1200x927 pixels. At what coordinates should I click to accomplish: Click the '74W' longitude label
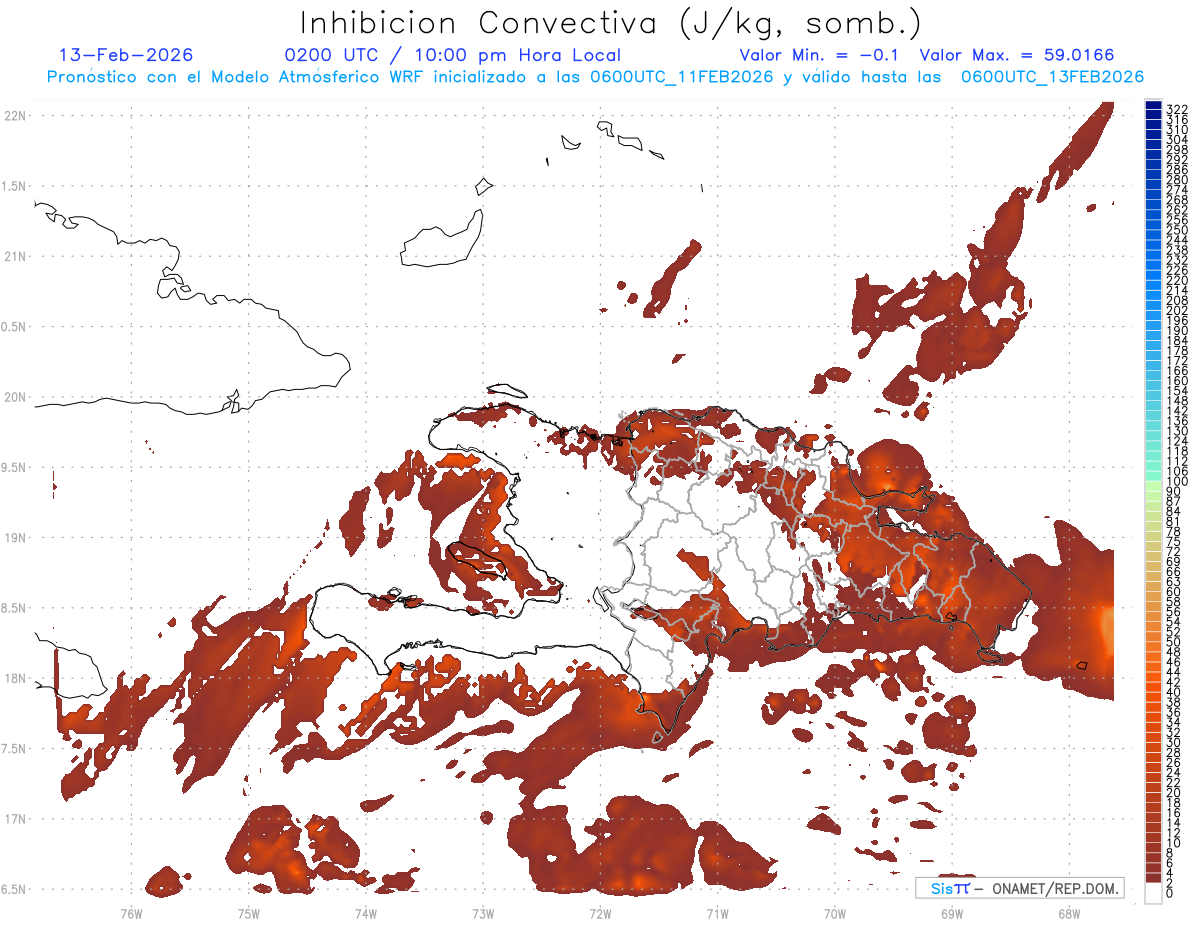click(366, 913)
